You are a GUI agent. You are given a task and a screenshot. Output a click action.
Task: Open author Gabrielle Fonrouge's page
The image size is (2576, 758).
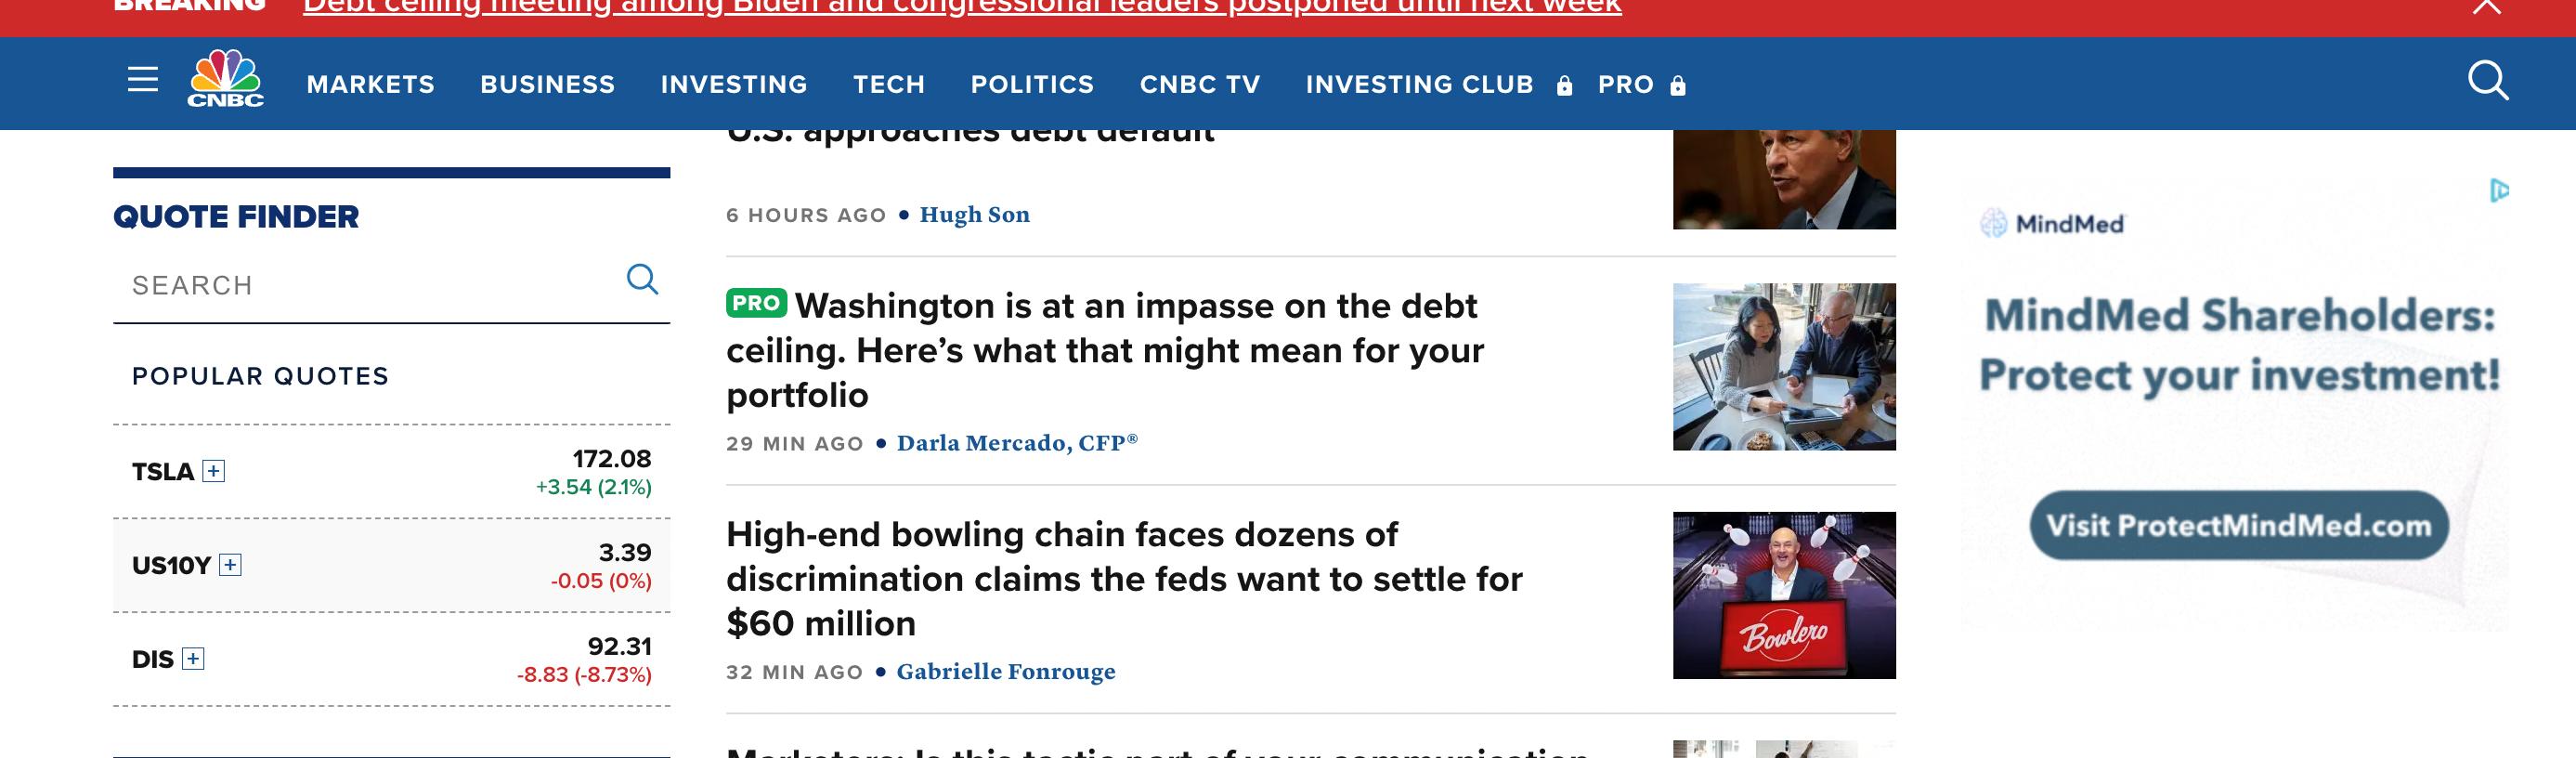tap(1005, 672)
